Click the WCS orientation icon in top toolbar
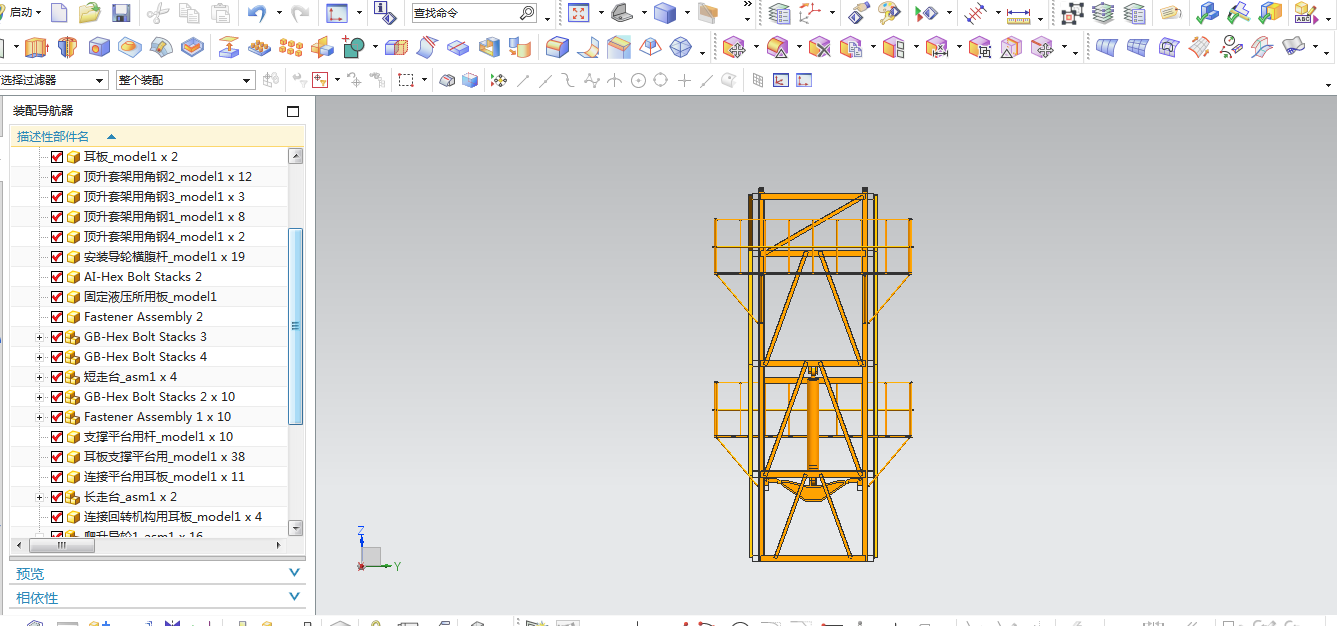The width and height of the screenshot is (1337, 626). tap(337, 13)
